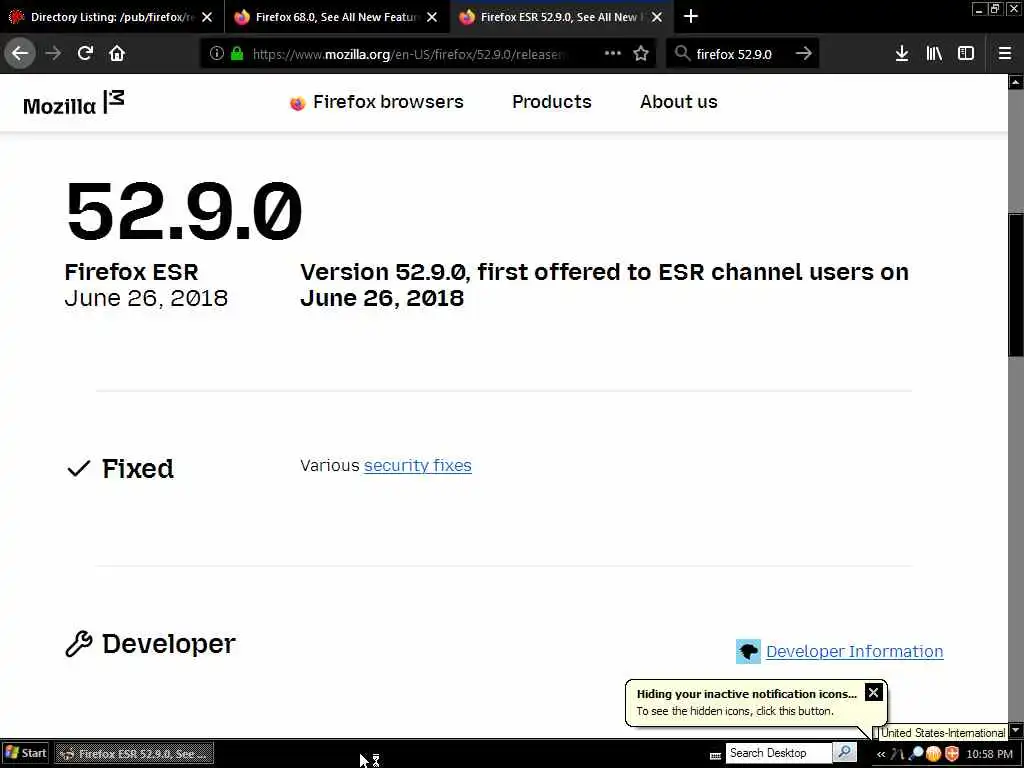This screenshot has width=1024, height=768.
Task: Open the Firefox browsers menu
Action: [x=377, y=102]
